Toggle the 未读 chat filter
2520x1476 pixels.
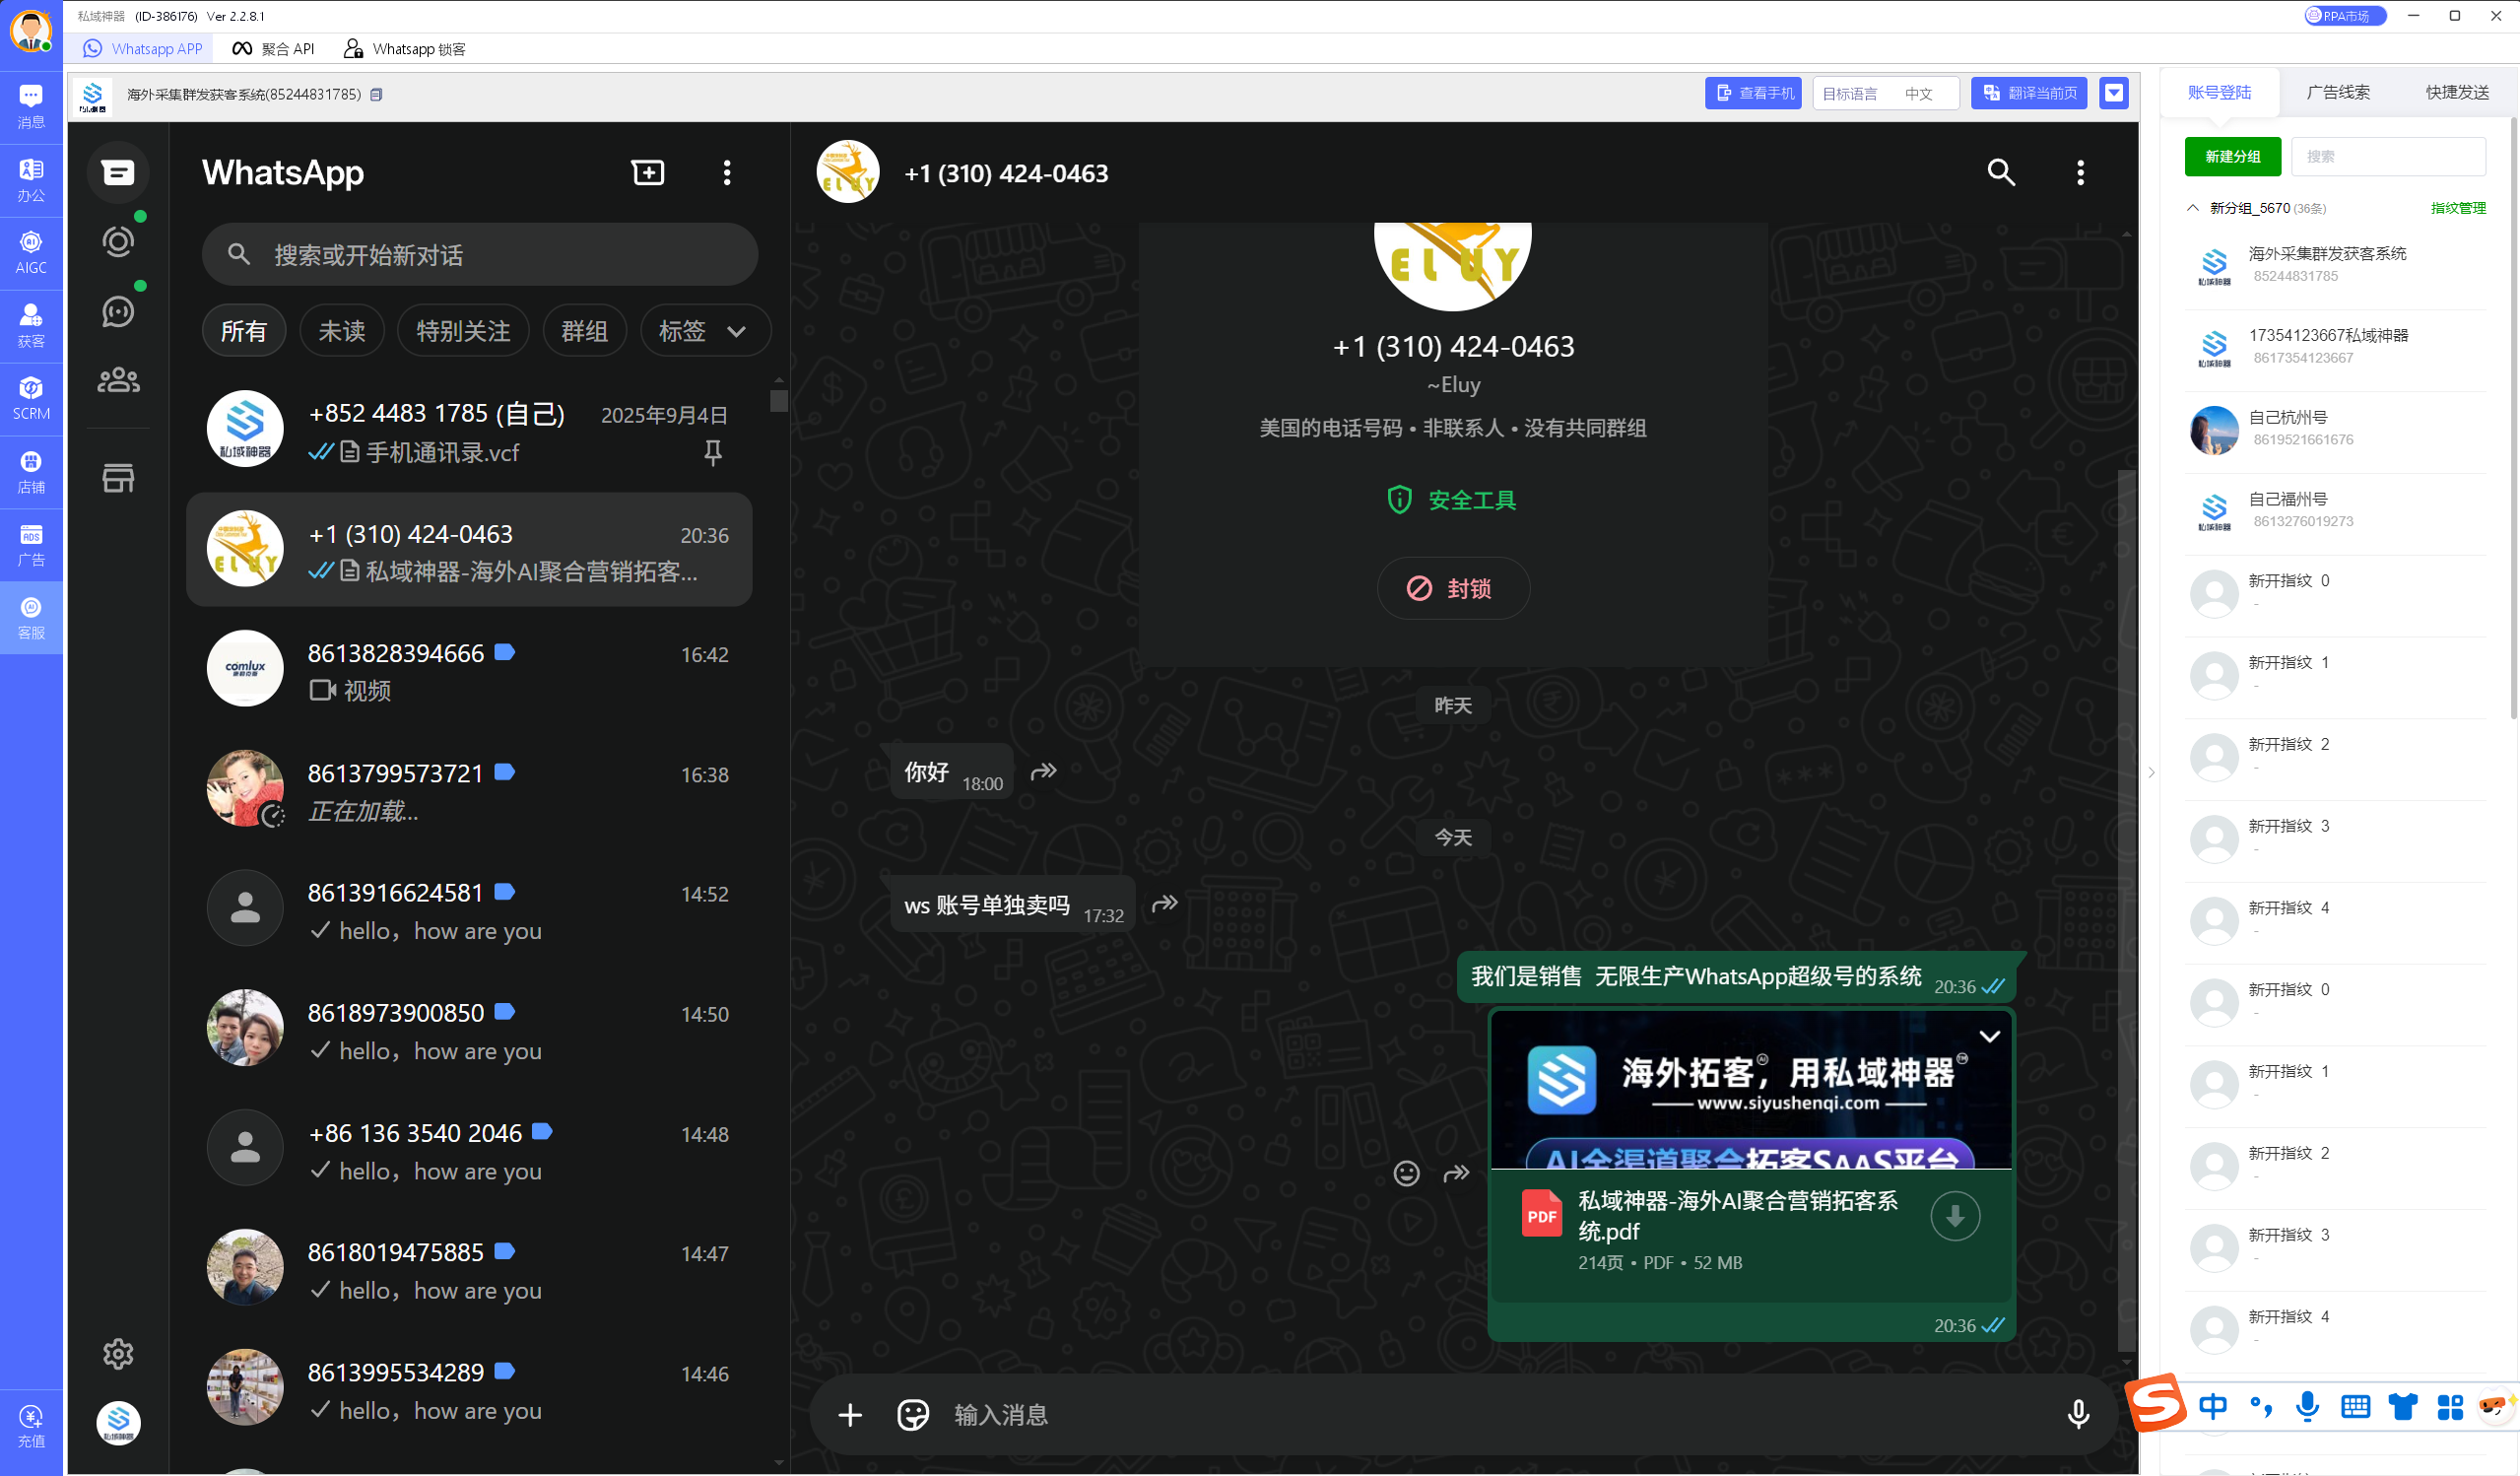[x=341, y=330]
